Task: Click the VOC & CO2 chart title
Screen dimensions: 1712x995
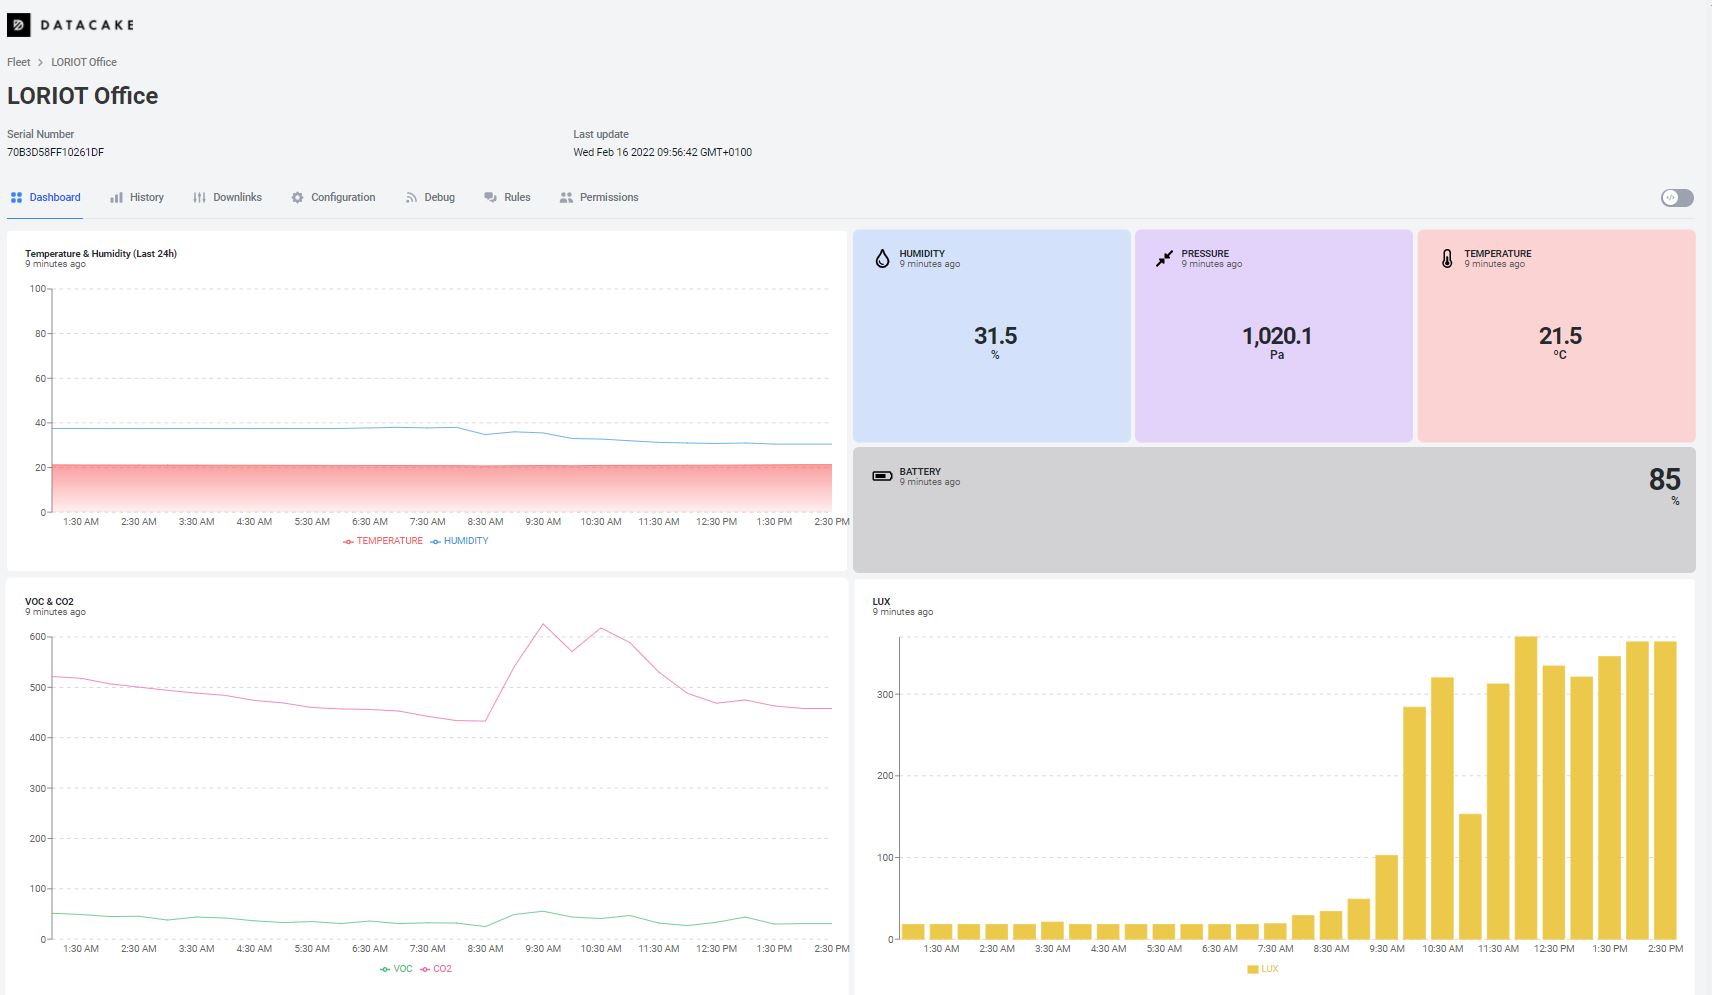Action: [x=49, y=602]
